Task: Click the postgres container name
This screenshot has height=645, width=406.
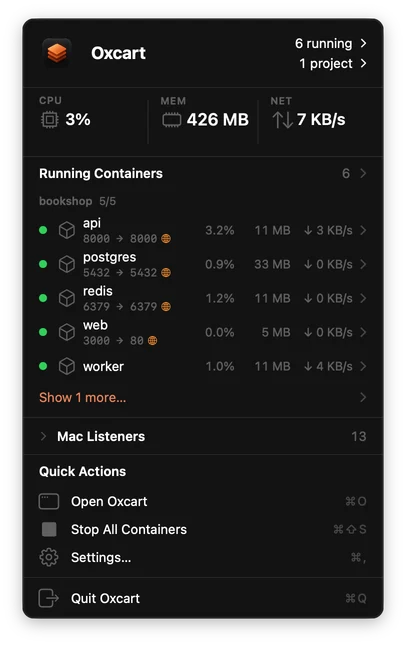Action: 109,258
